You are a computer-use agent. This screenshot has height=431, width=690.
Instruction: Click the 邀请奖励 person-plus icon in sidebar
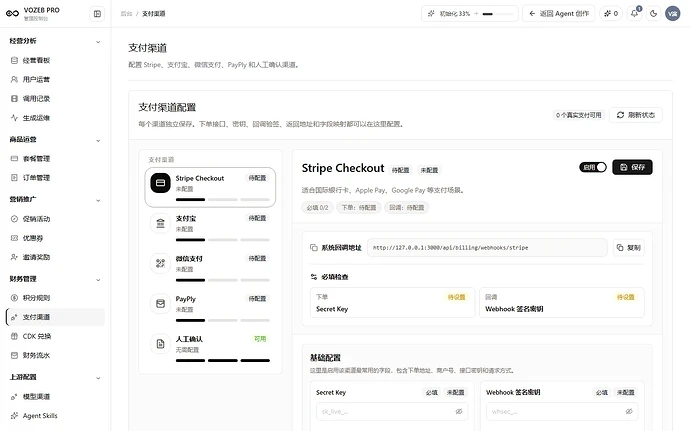coord(14,257)
